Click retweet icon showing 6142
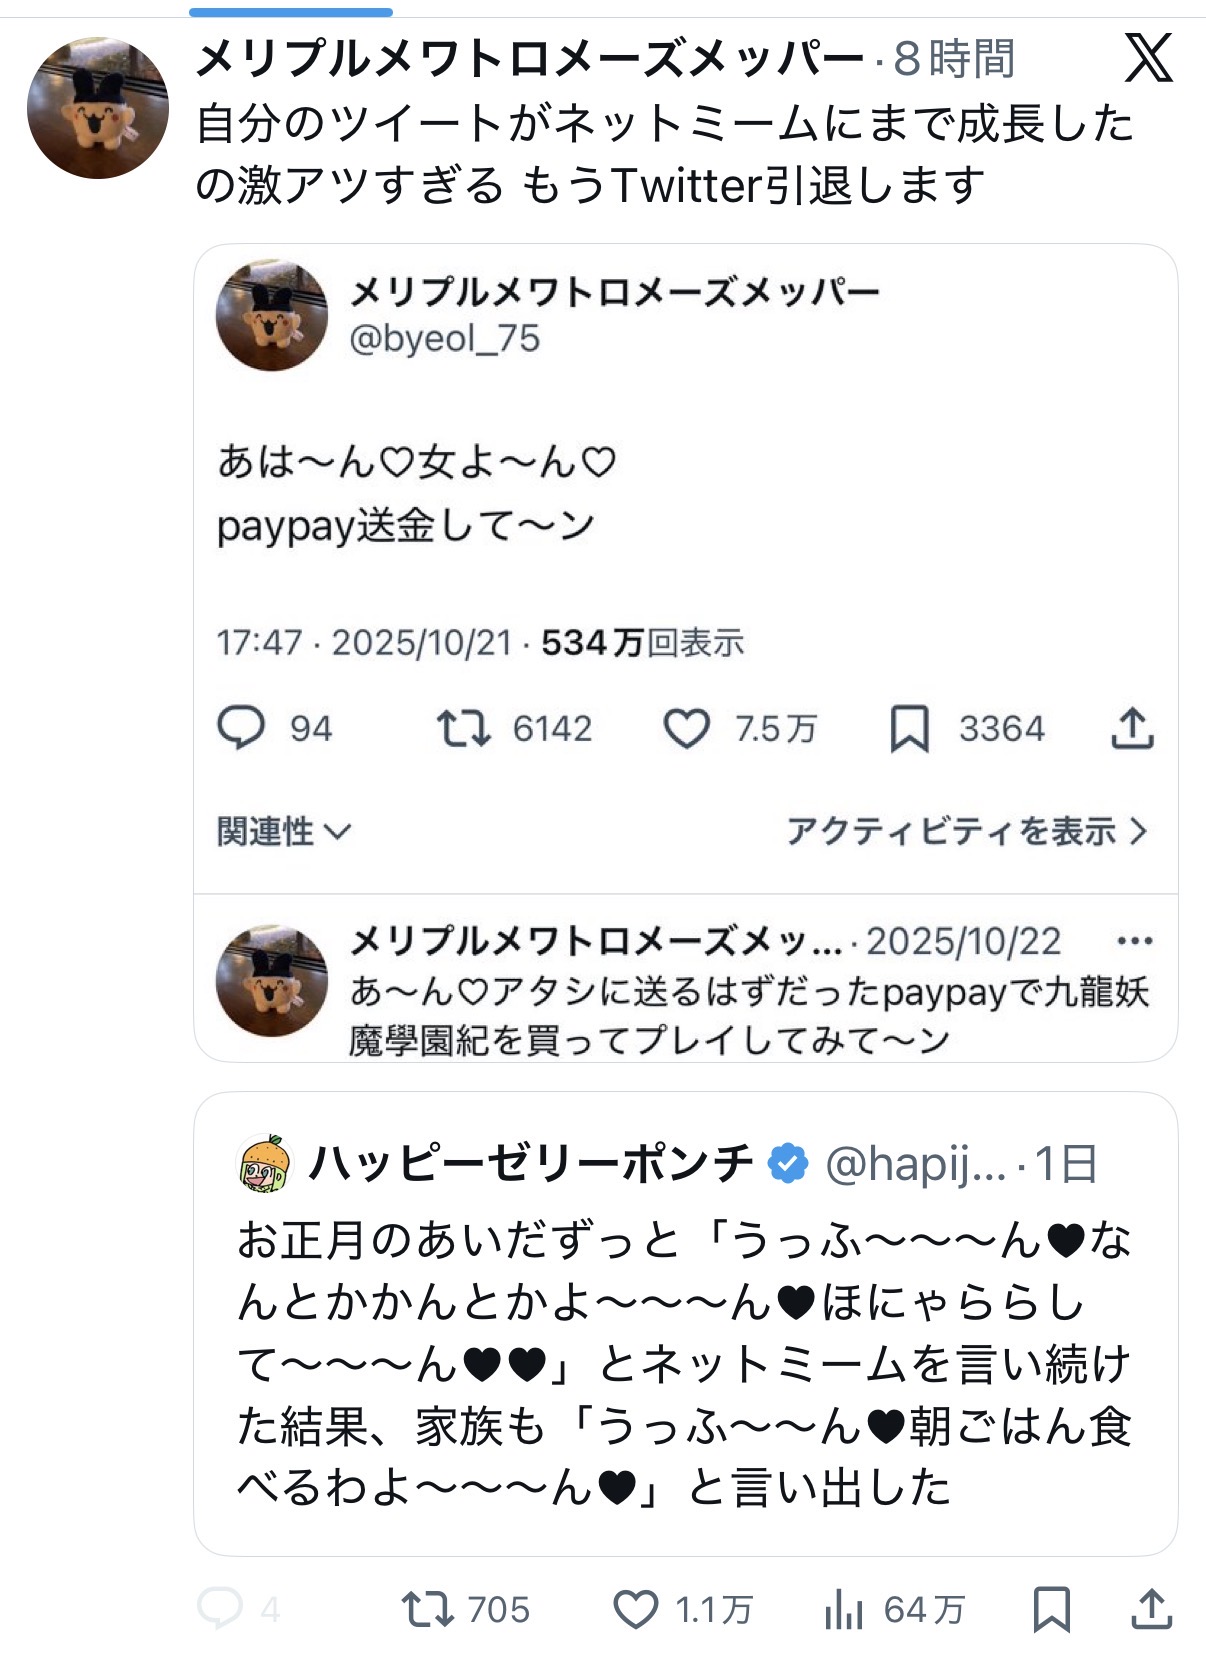The image size is (1206, 1653). (x=463, y=728)
